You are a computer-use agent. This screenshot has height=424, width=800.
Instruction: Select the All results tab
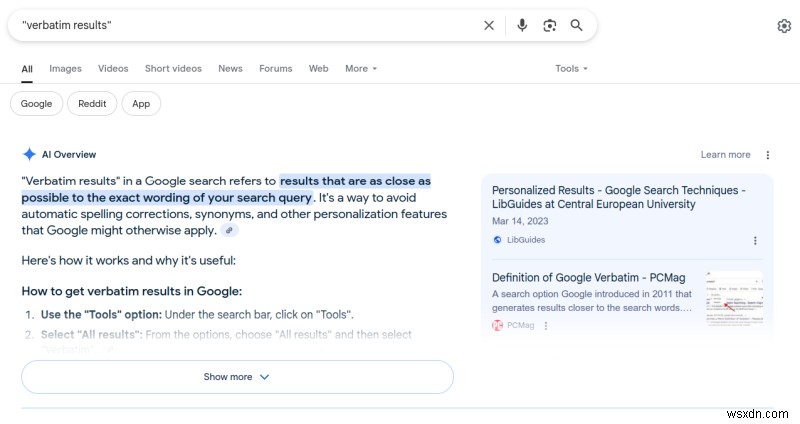coord(27,69)
